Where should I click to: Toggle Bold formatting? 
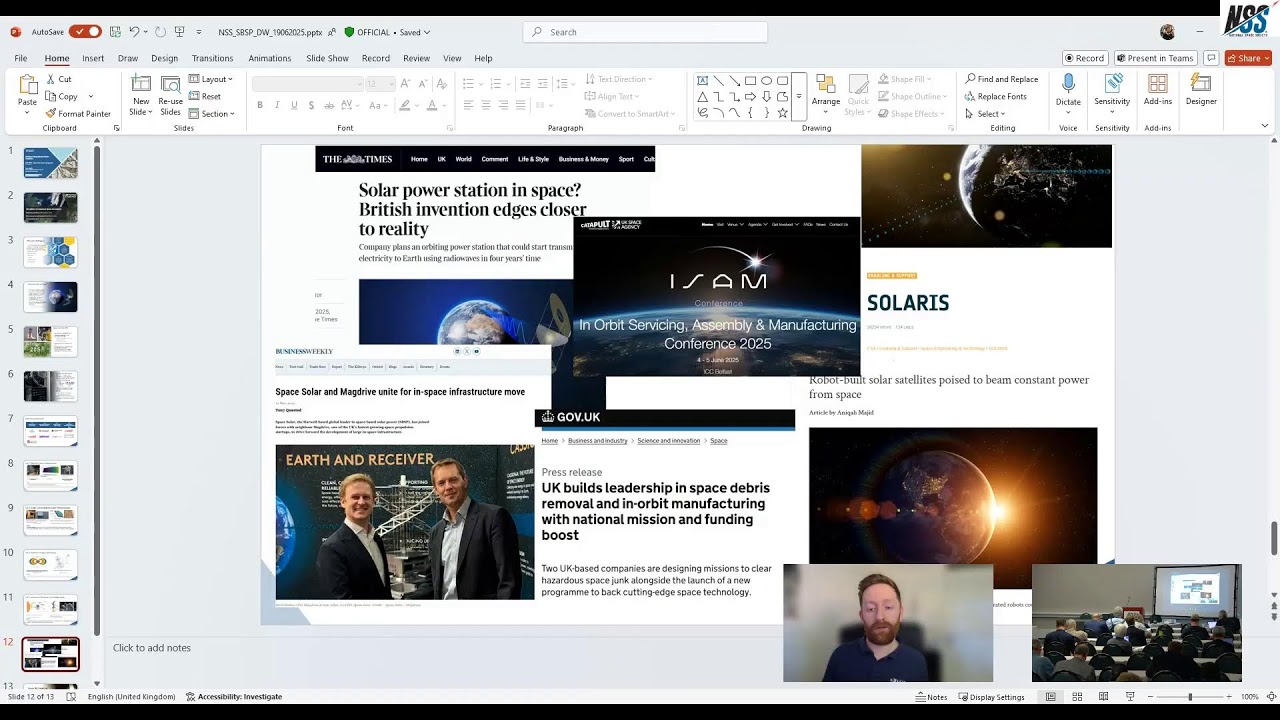(260, 105)
